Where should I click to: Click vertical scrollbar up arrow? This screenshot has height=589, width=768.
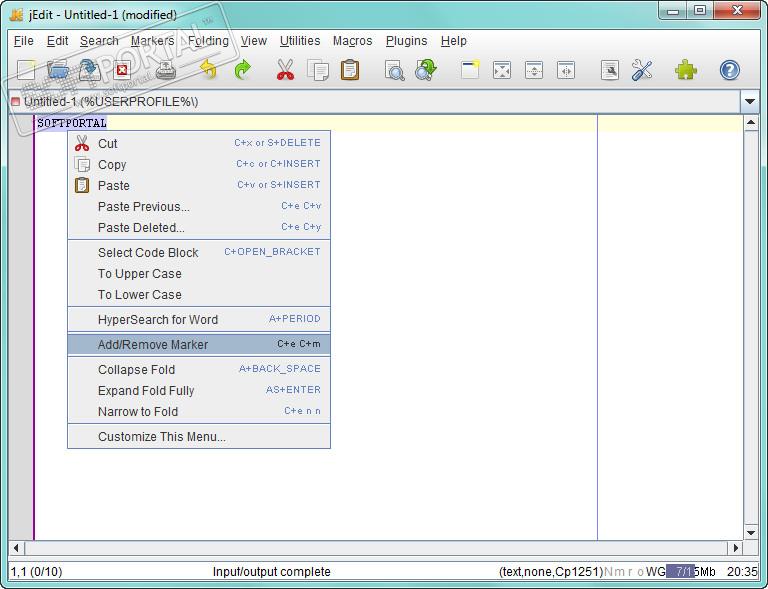point(751,123)
